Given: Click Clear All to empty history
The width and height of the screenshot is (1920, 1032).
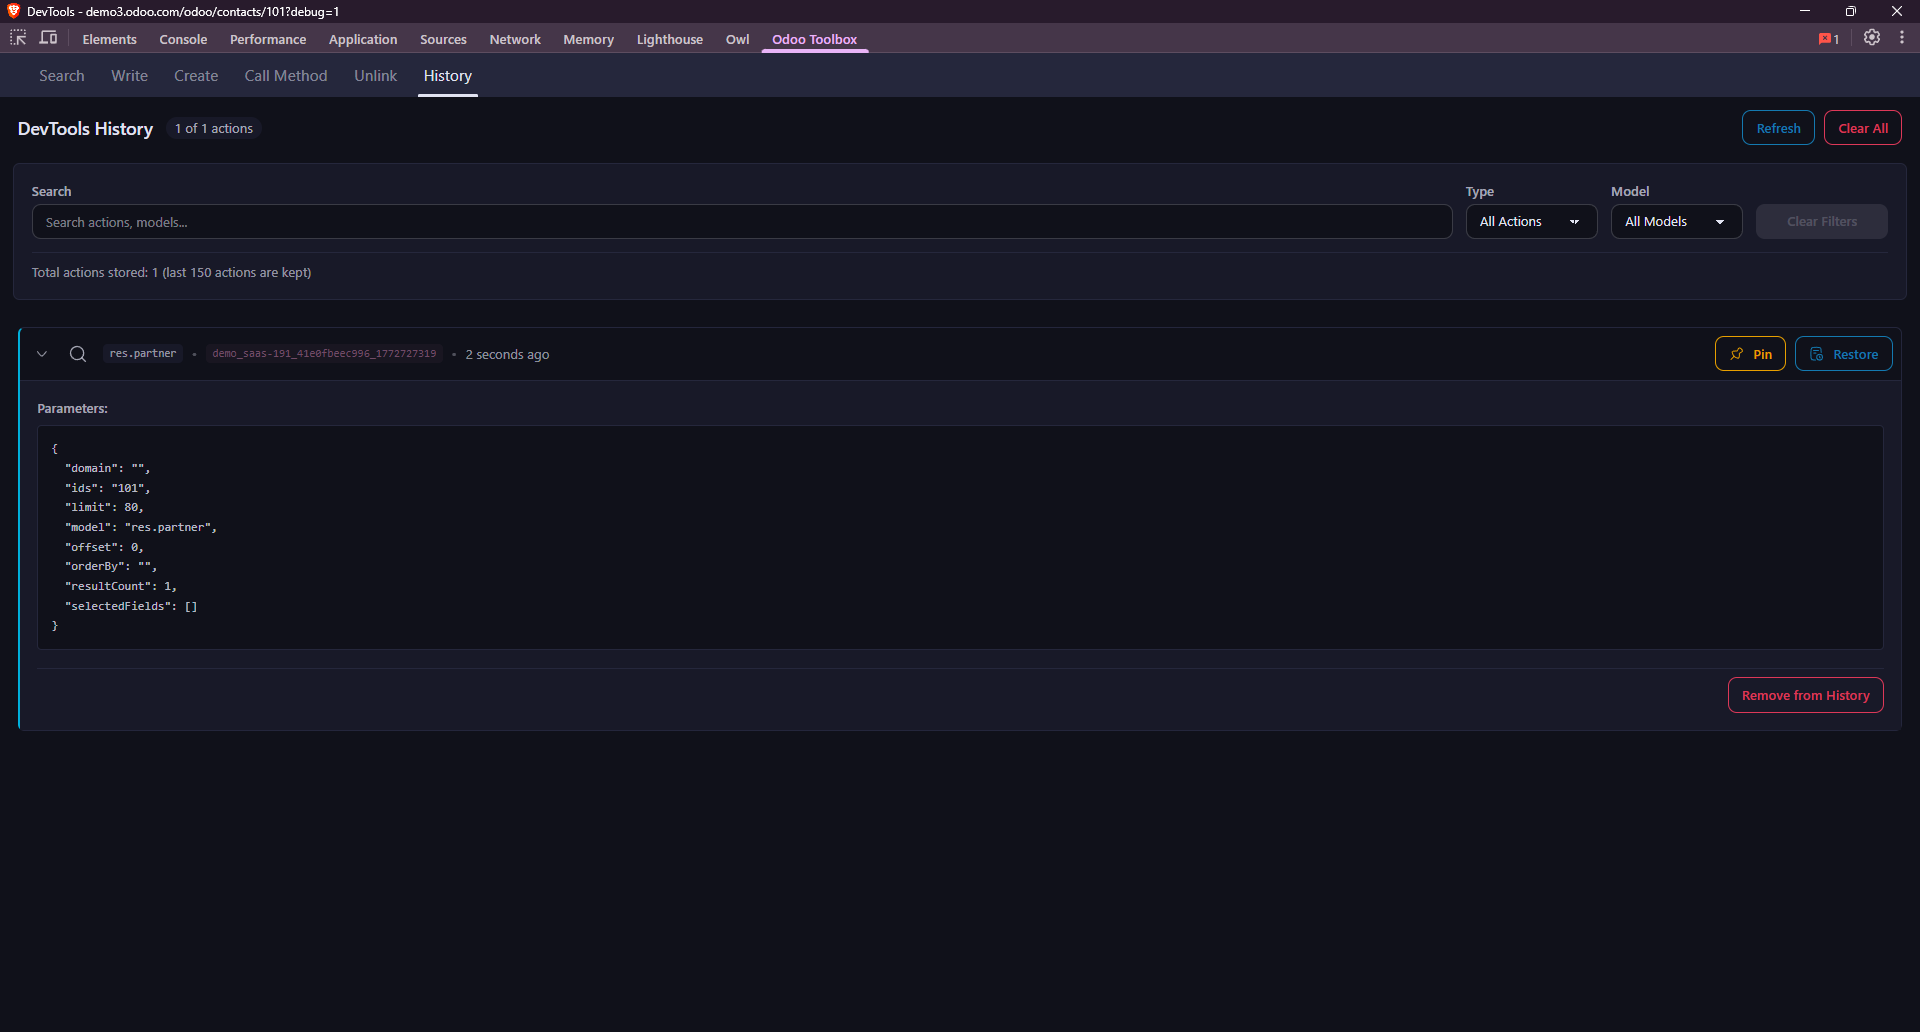Looking at the screenshot, I should (x=1861, y=127).
